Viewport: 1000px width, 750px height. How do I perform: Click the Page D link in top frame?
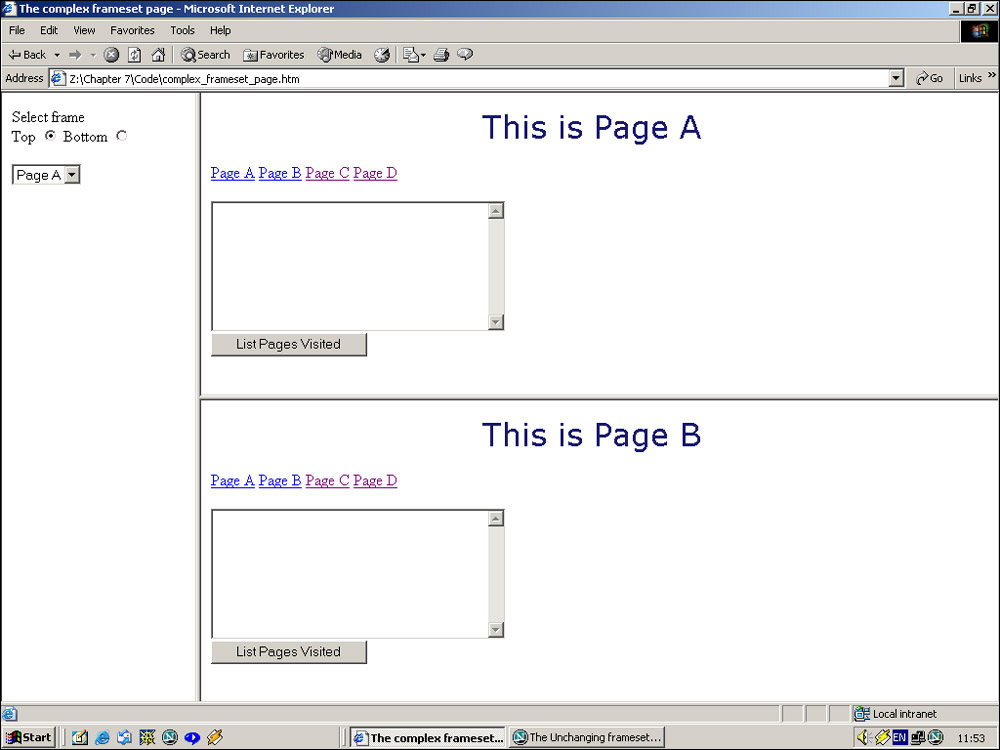(x=375, y=173)
